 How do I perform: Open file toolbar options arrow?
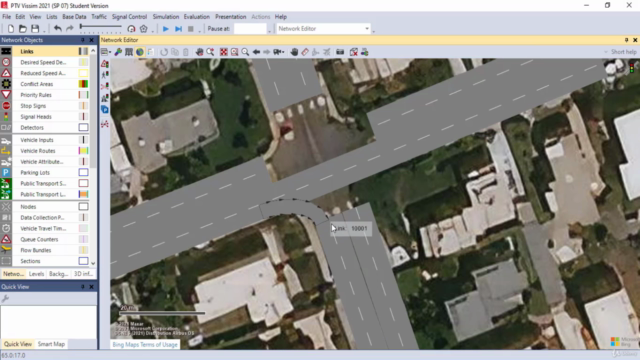tap(44, 31)
